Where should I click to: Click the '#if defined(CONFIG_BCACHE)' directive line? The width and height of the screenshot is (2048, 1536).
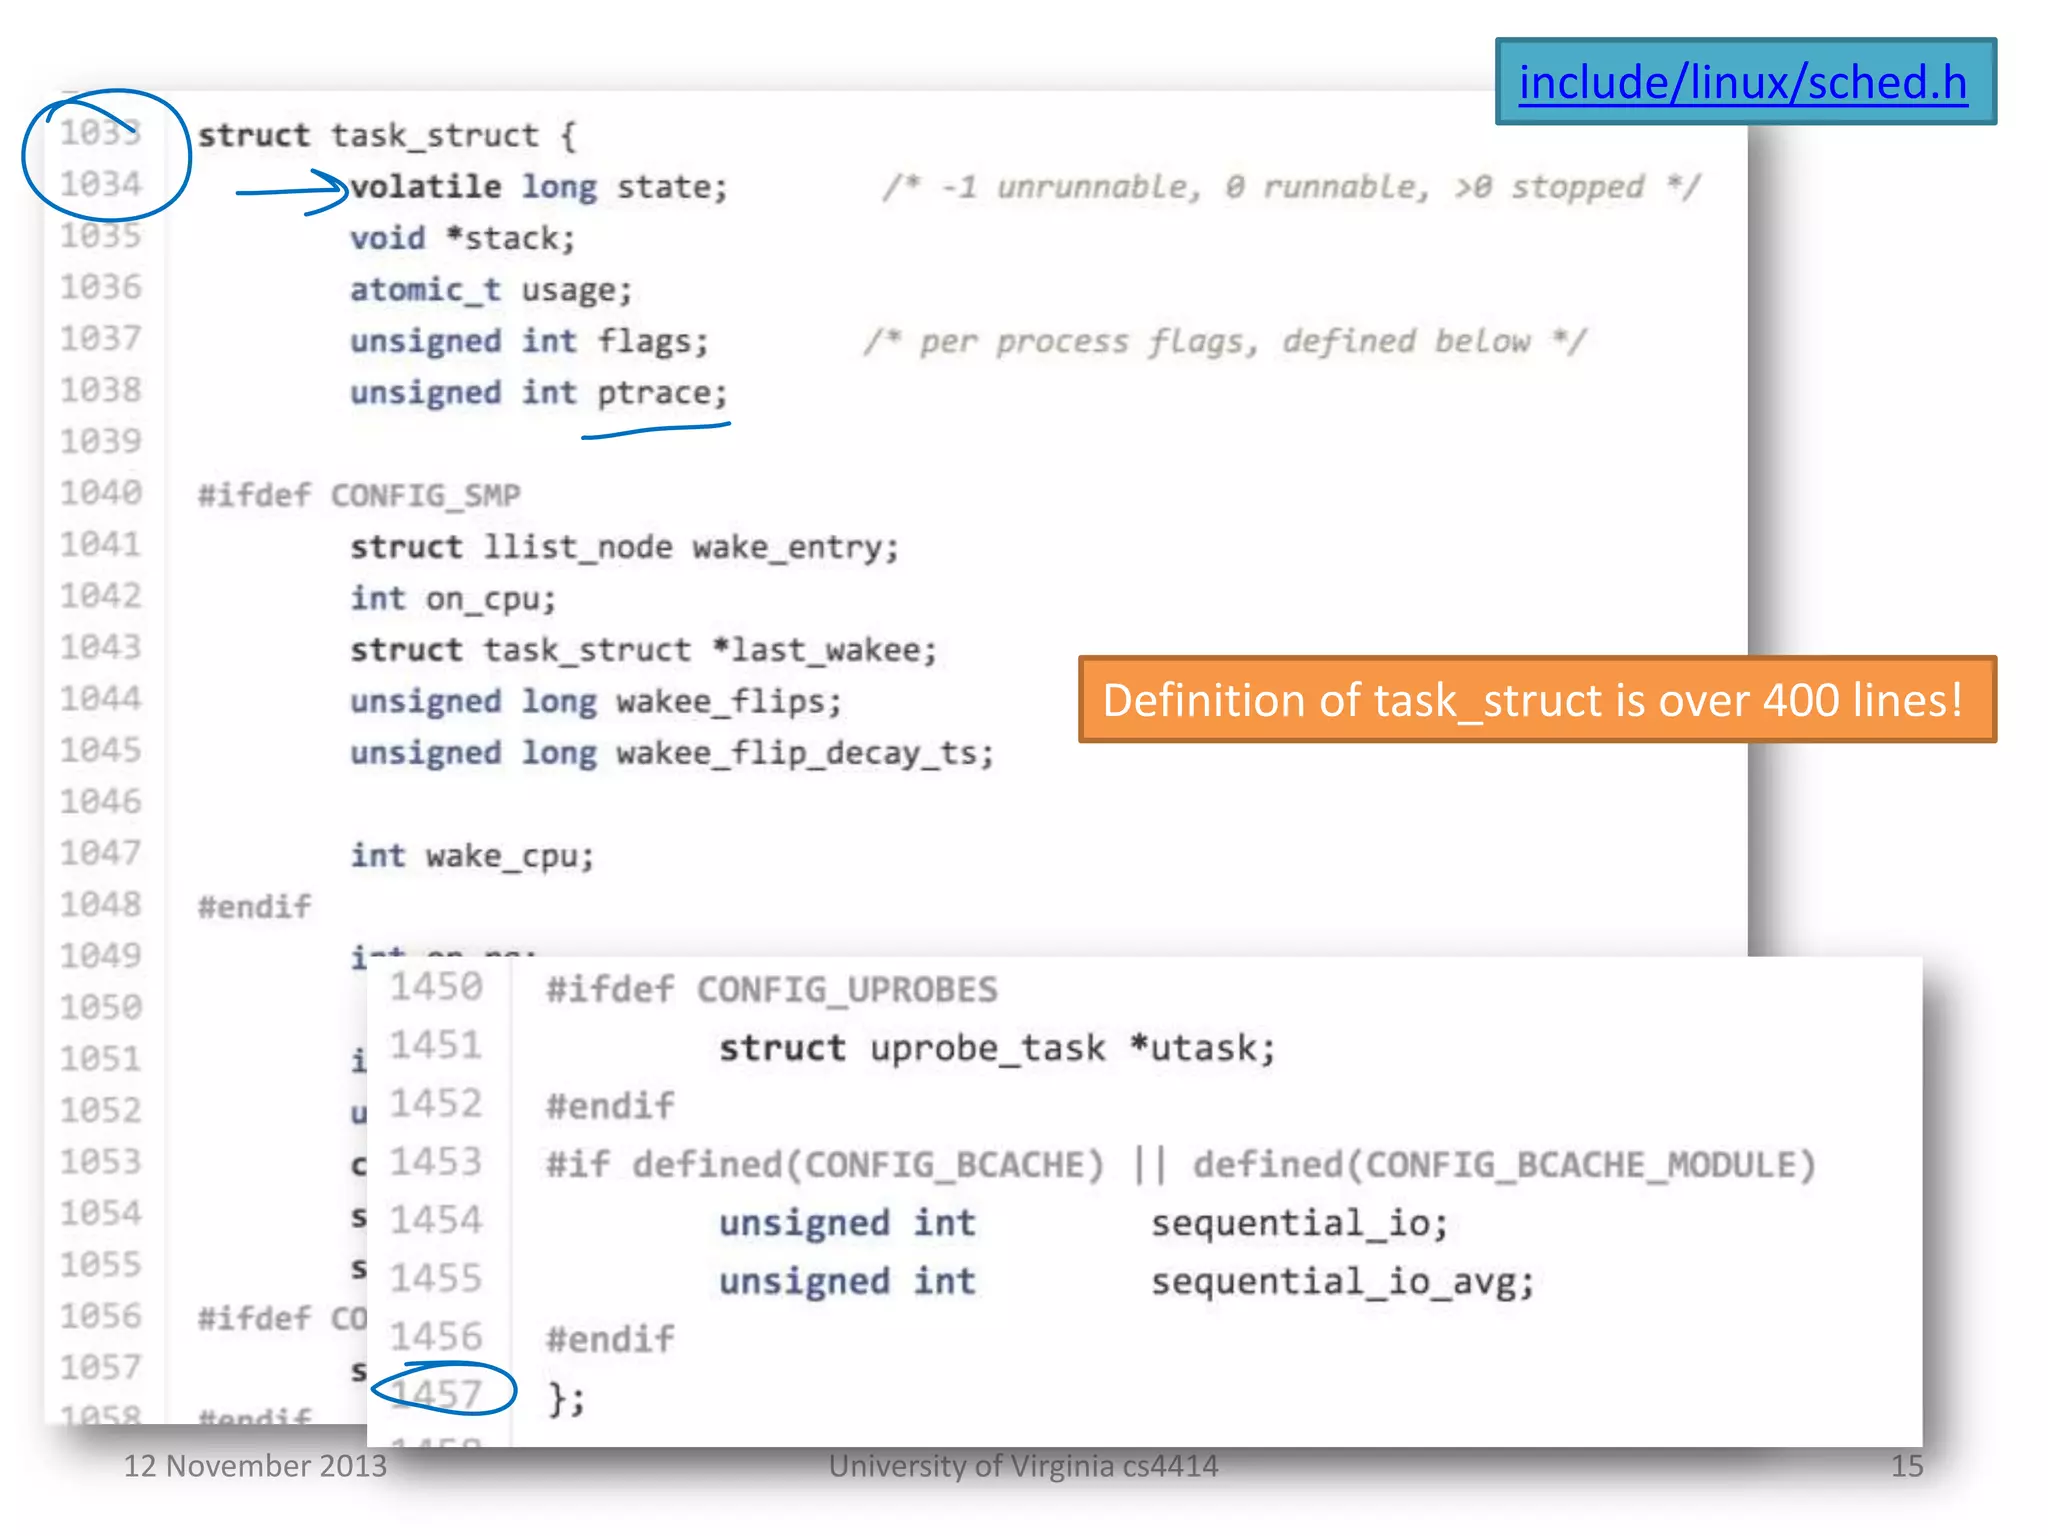[x=1181, y=1166]
